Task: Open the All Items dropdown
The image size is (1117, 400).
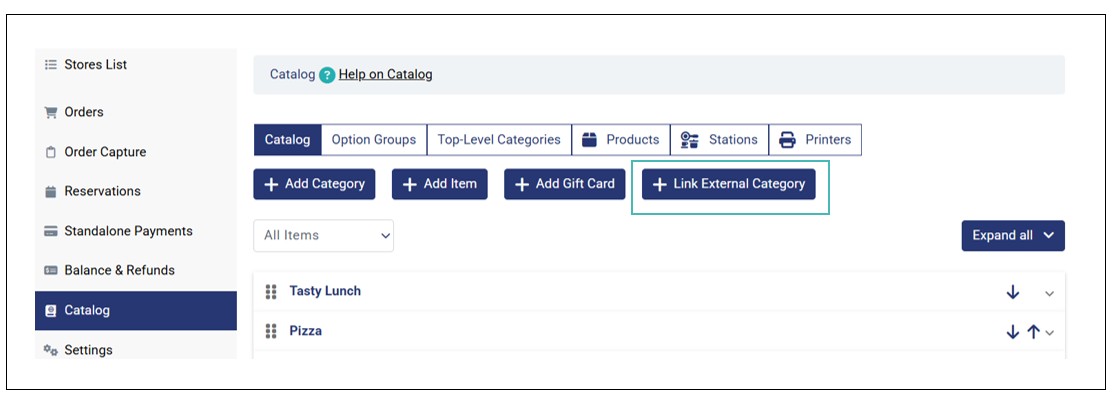Action: pos(323,236)
